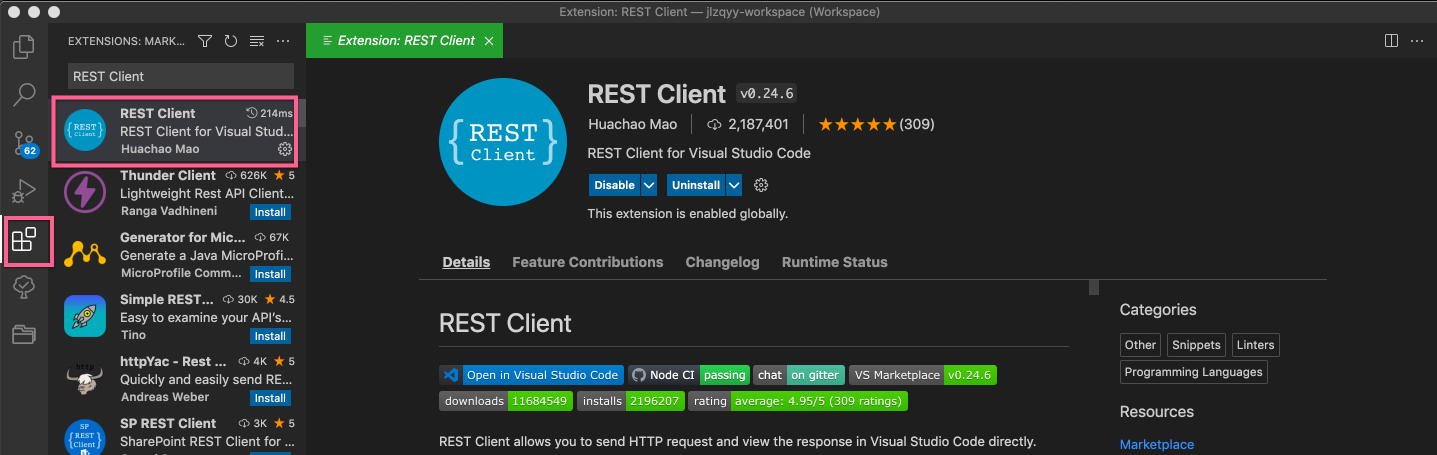The width and height of the screenshot is (1437, 455).
Task: Select REST Client in extensions list
Action: 178,131
